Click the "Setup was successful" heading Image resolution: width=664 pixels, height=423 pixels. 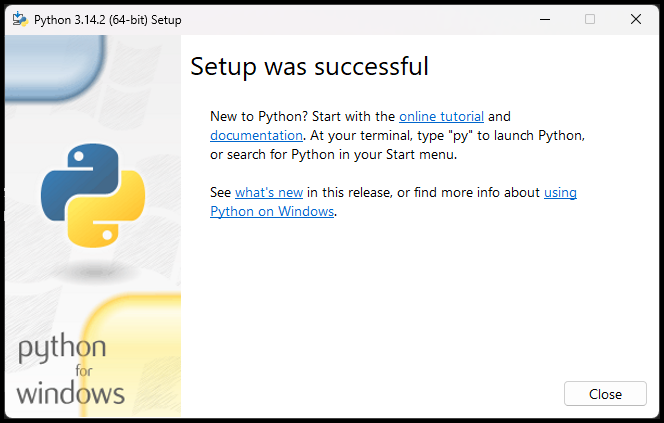[309, 67]
